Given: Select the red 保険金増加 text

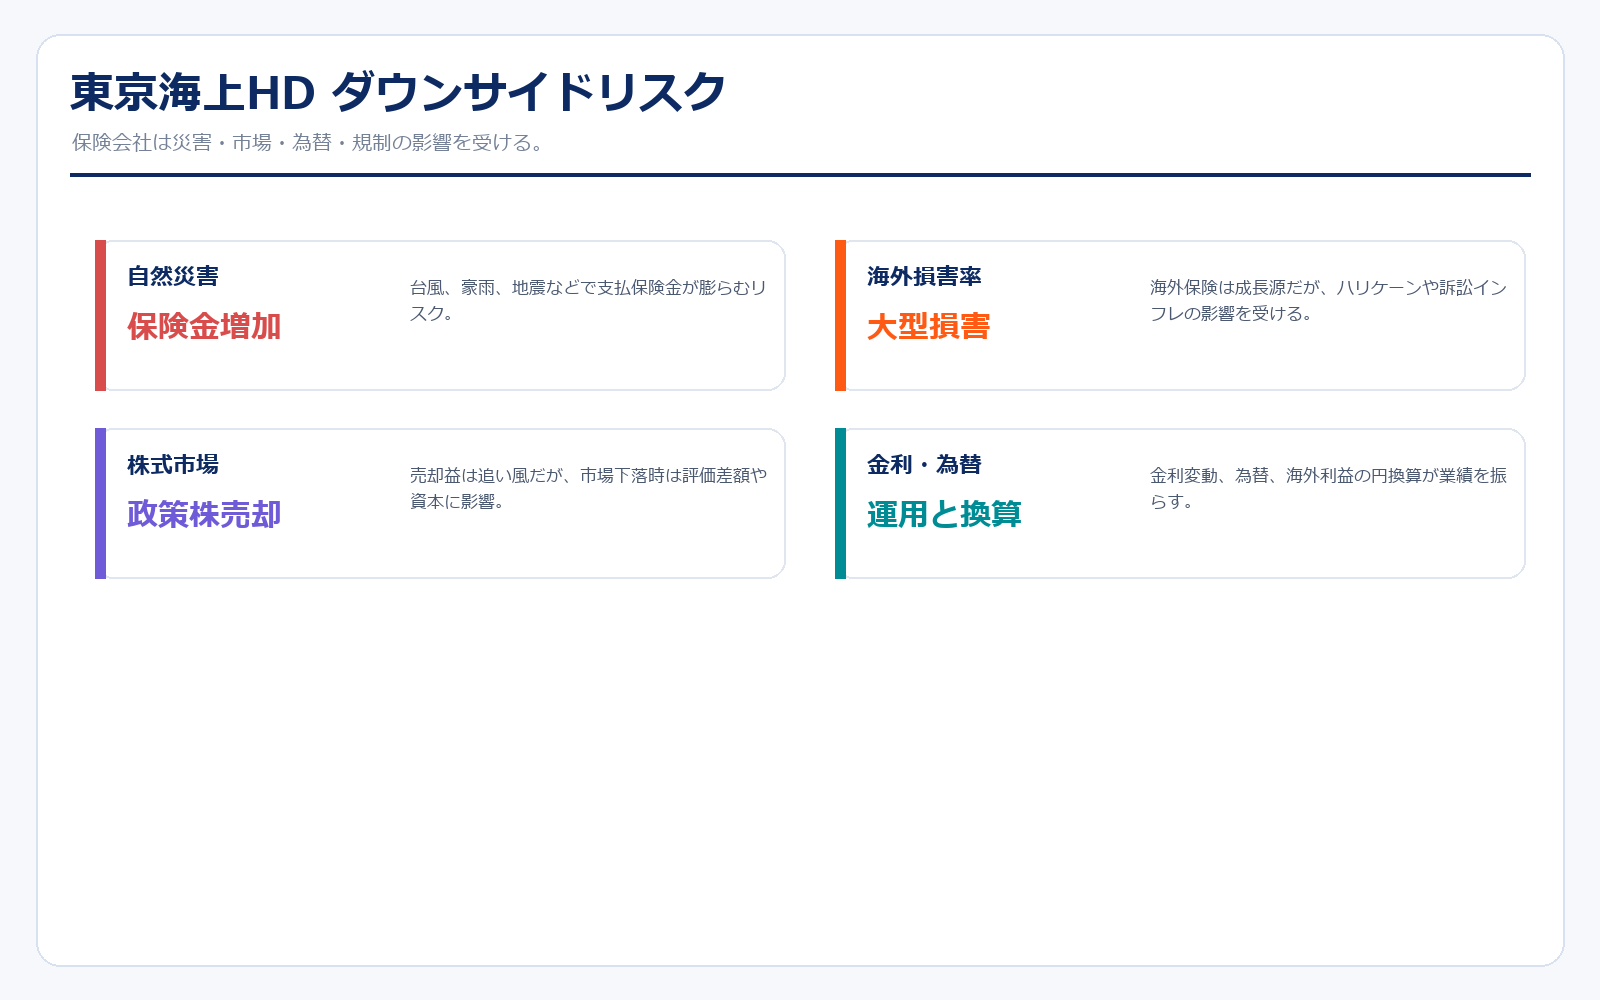Looking at the screenshot, I should pyautogui.click(x=204, y=326).
